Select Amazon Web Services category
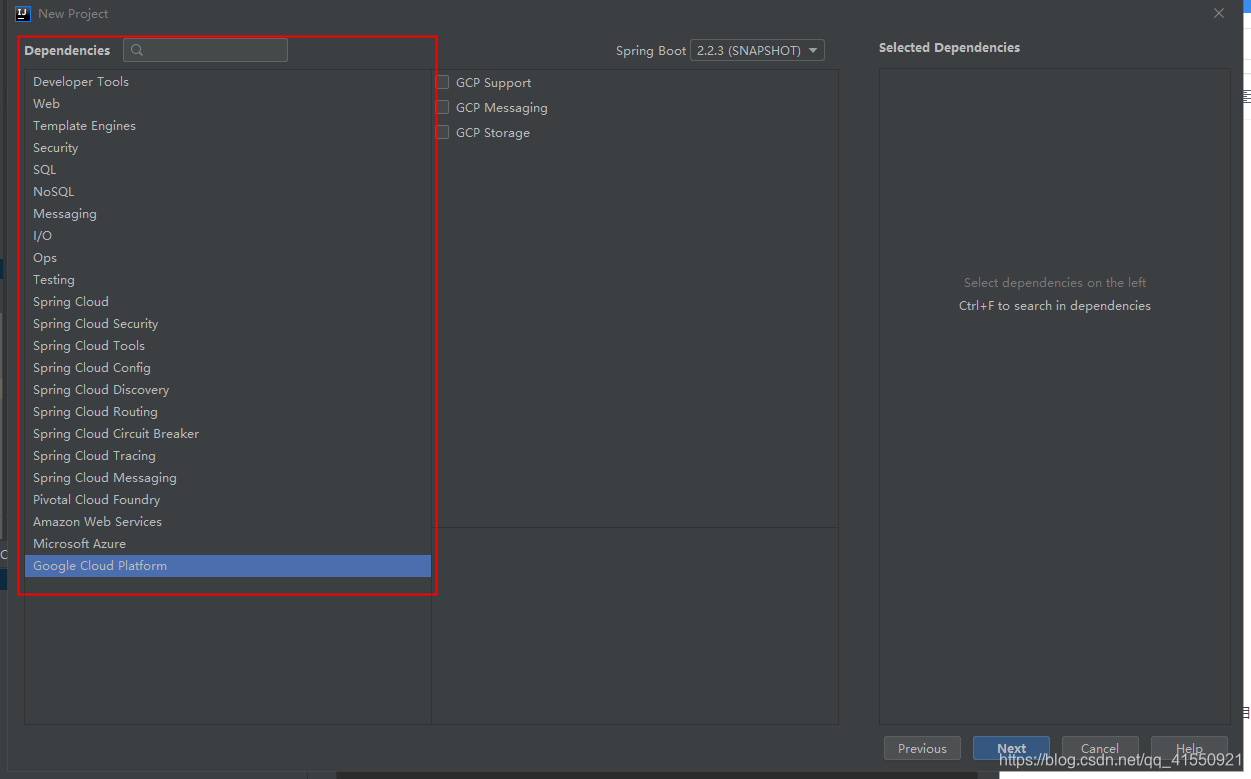The width and height of the screenshot is (1251, 779). coord(228,522)
